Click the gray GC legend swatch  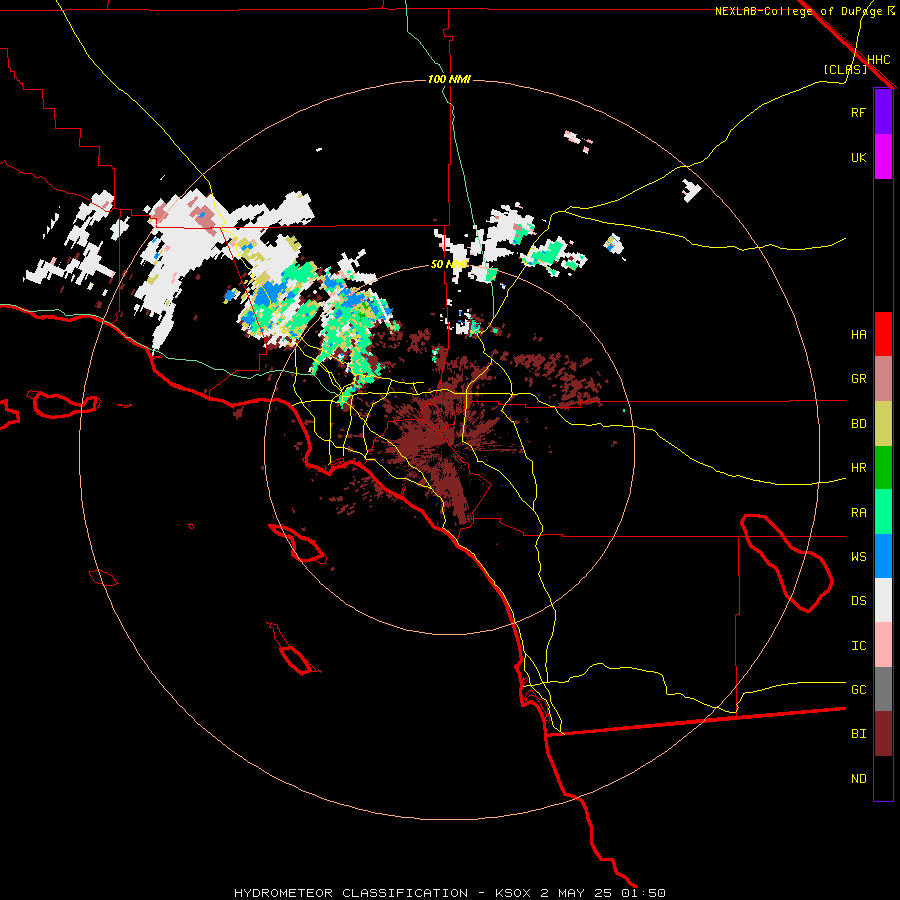coord(883,689)
